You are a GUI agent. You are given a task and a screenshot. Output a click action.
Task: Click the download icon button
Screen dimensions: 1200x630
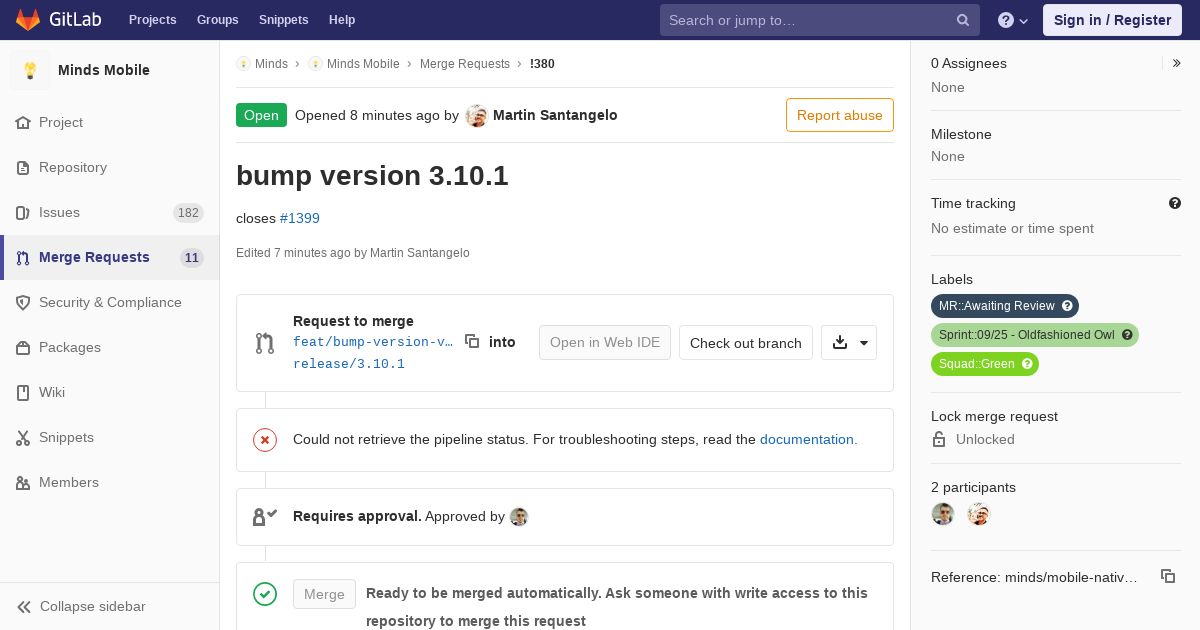[840, 342]
